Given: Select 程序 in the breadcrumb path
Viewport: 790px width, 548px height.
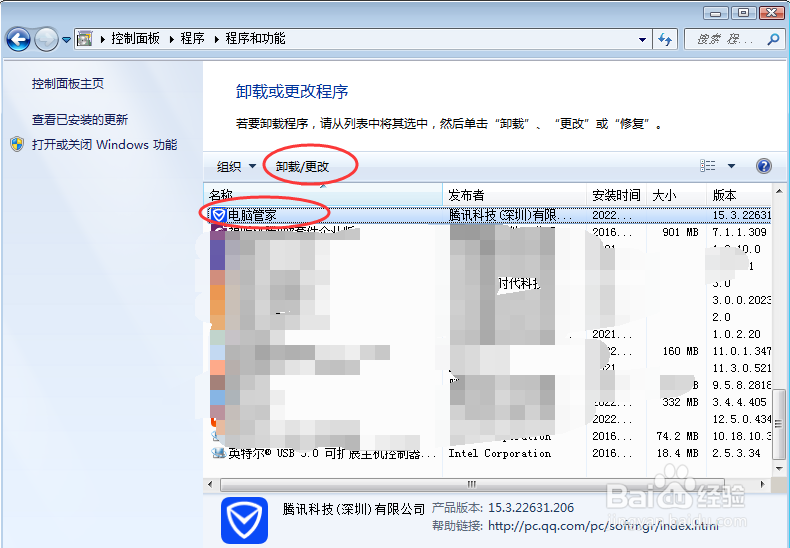Looking at the screenshot, I should (192, 39).
